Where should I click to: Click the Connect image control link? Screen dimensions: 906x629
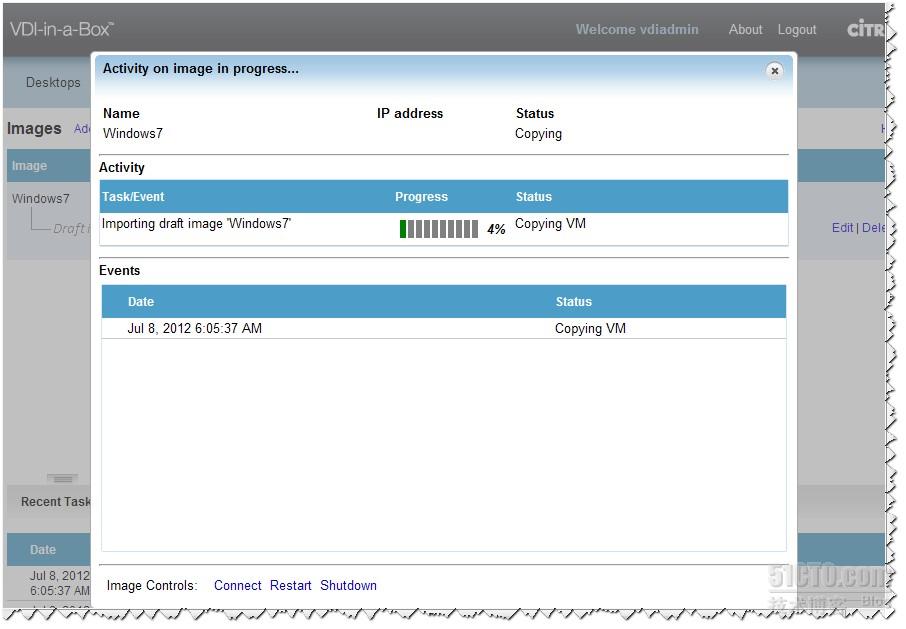[x=237, y=585]
